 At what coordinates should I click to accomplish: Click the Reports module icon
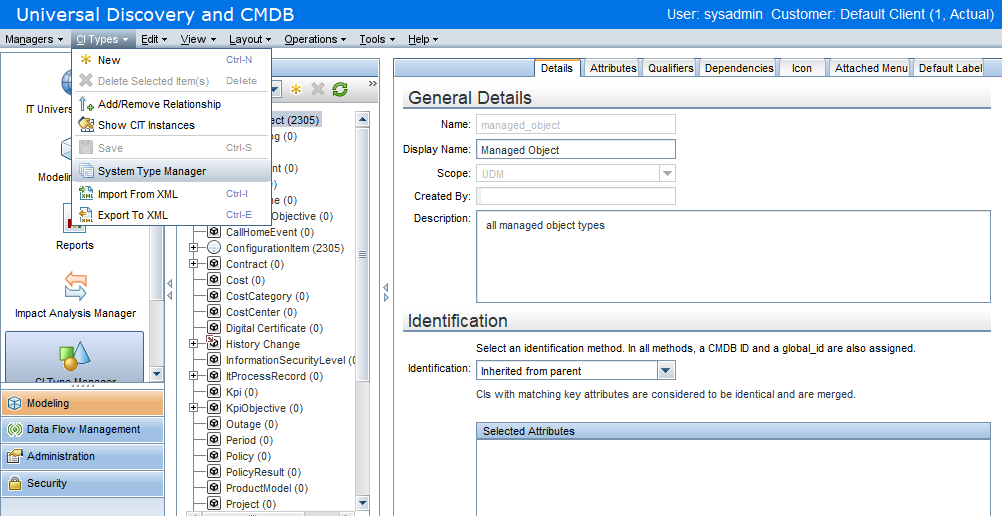[75, 219]
